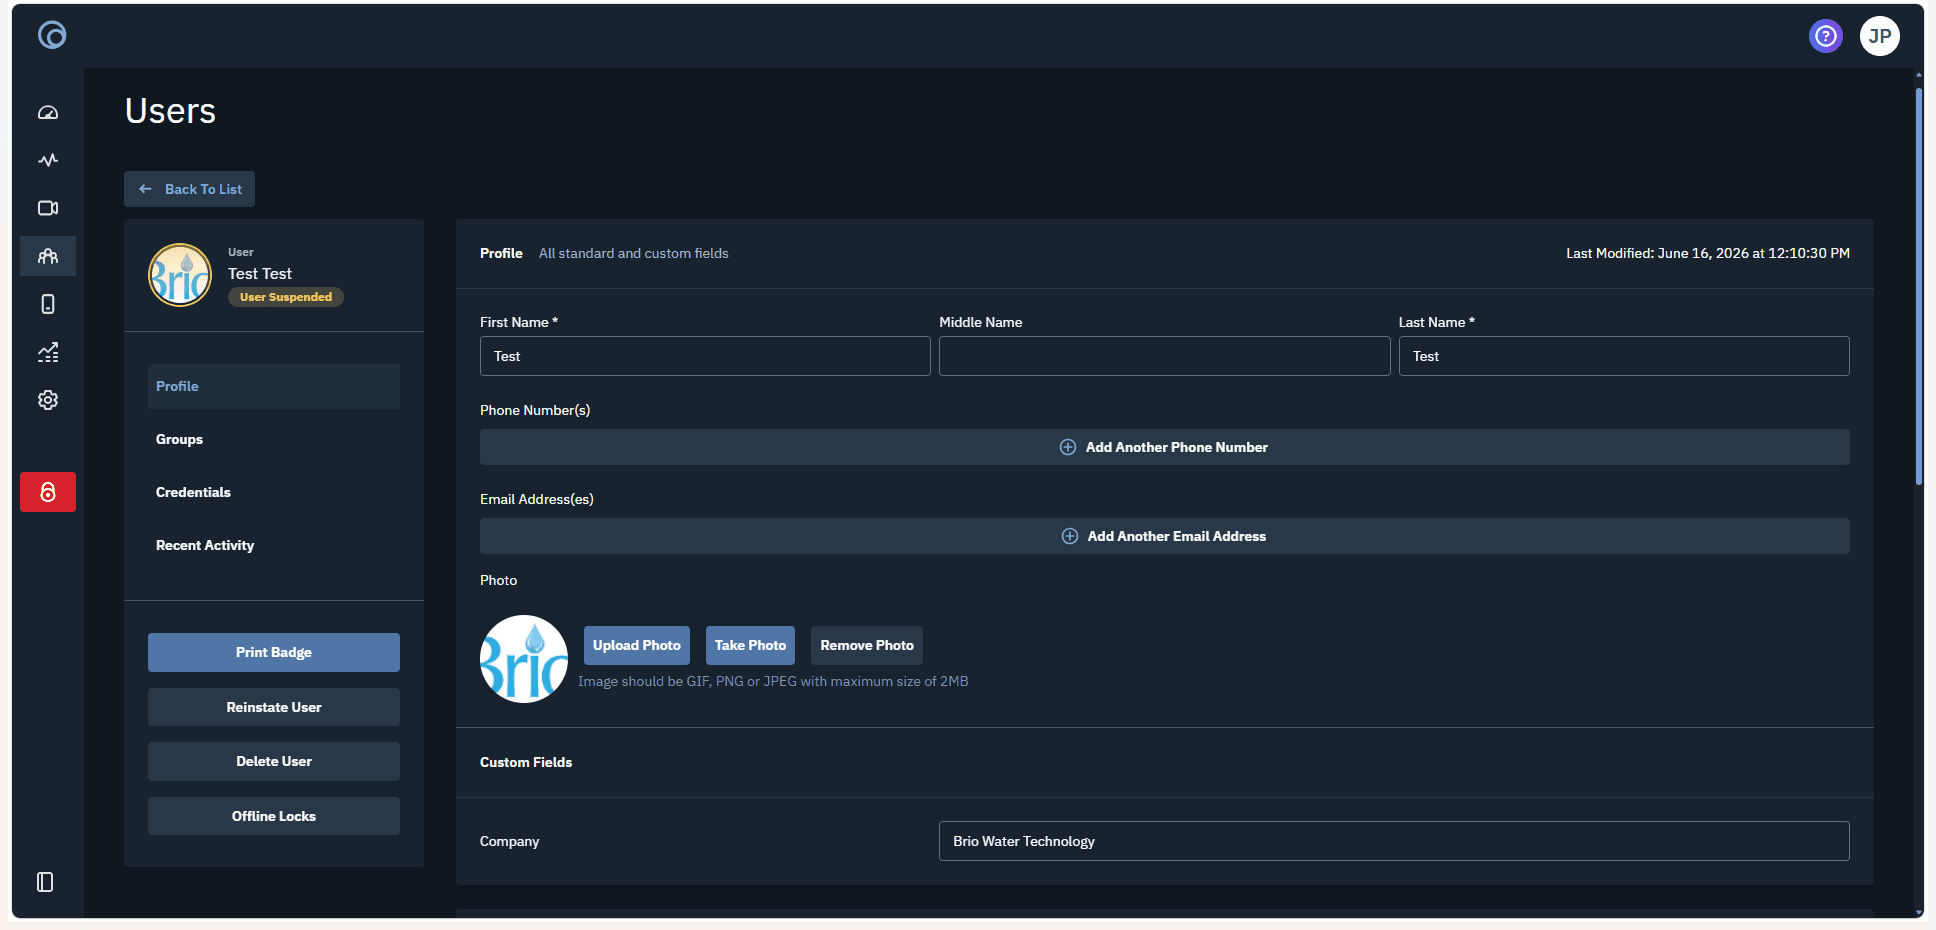Click the Upload Photo button
The height and width of the screenshot is (930, 1936).
pos(637,645)
